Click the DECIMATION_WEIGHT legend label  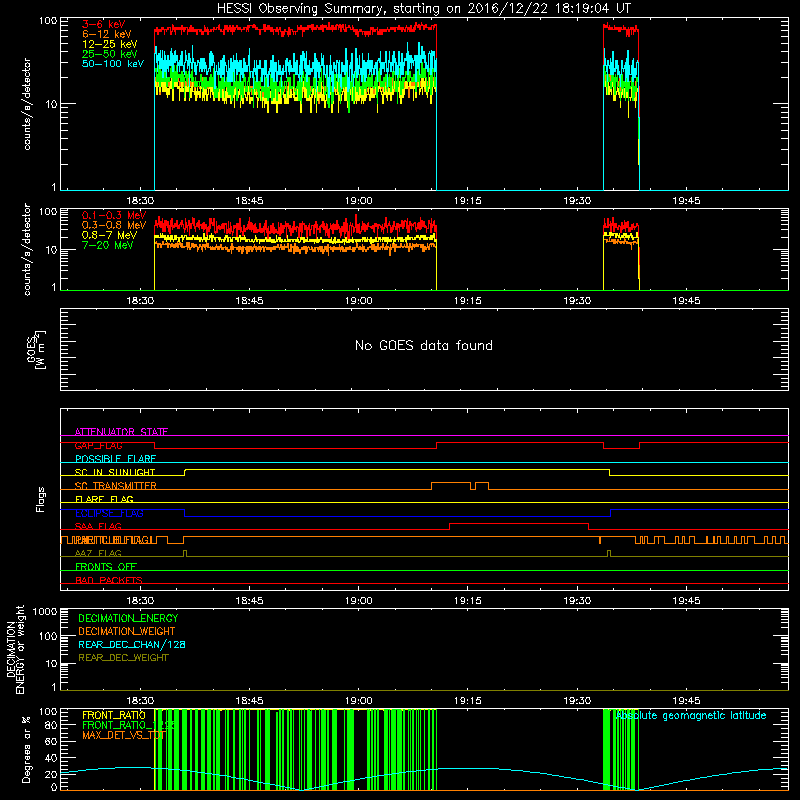(127, 631)
